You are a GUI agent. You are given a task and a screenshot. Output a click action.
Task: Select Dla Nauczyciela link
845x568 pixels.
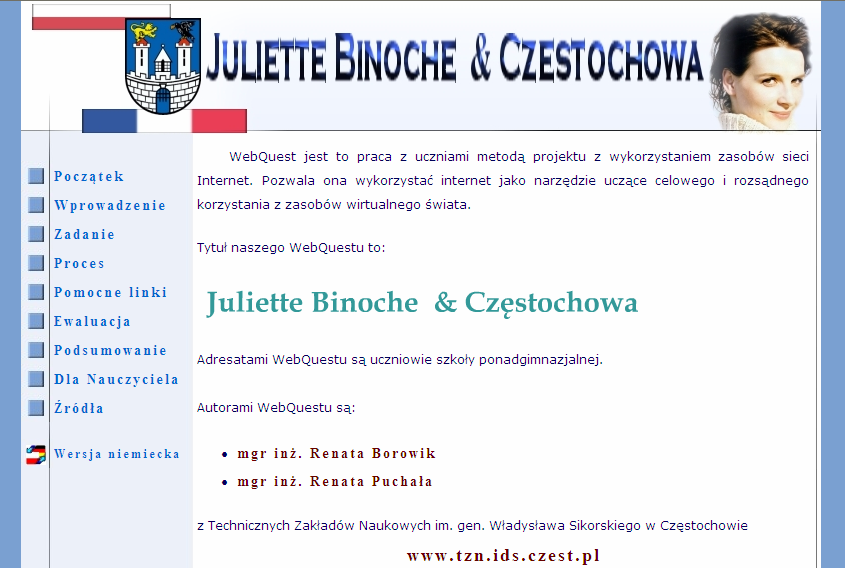tap(116, 379)
